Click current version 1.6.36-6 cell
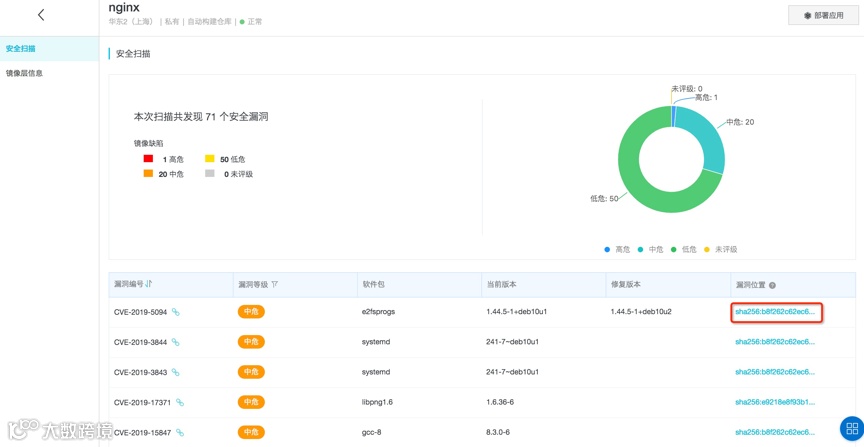Image resolution: width=864 pixels, height=447 pixels. (500, 402)
